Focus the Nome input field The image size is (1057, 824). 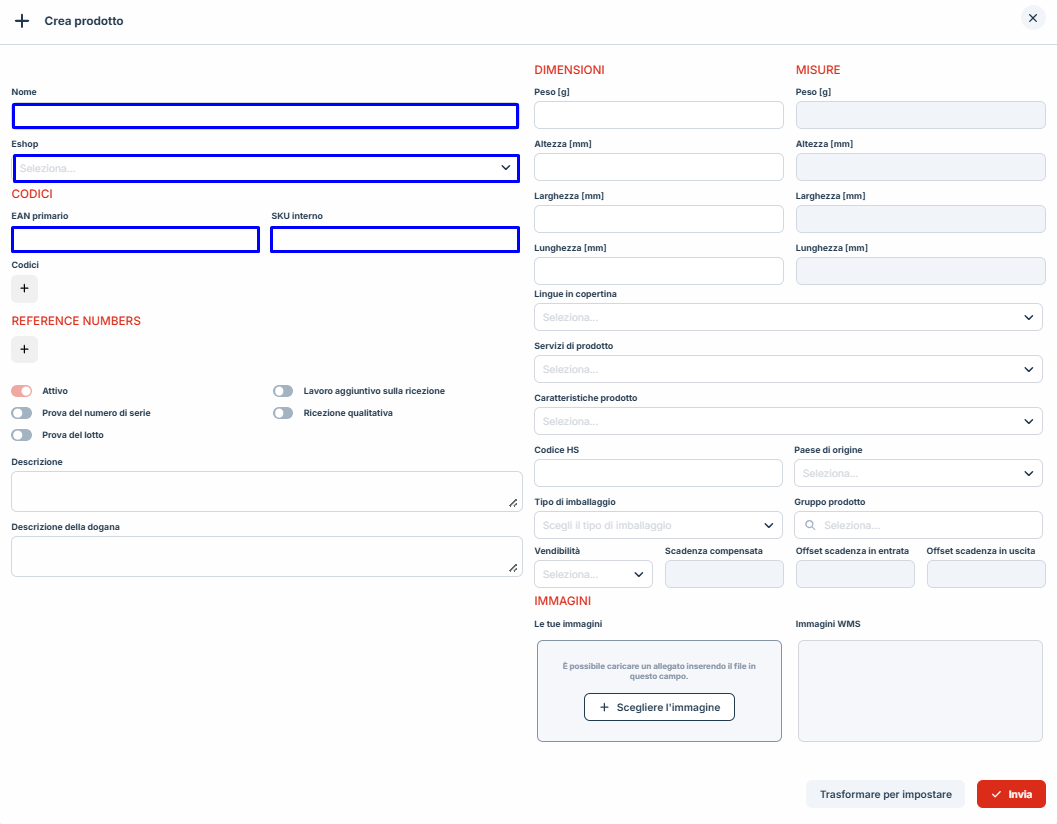point(265,116)
